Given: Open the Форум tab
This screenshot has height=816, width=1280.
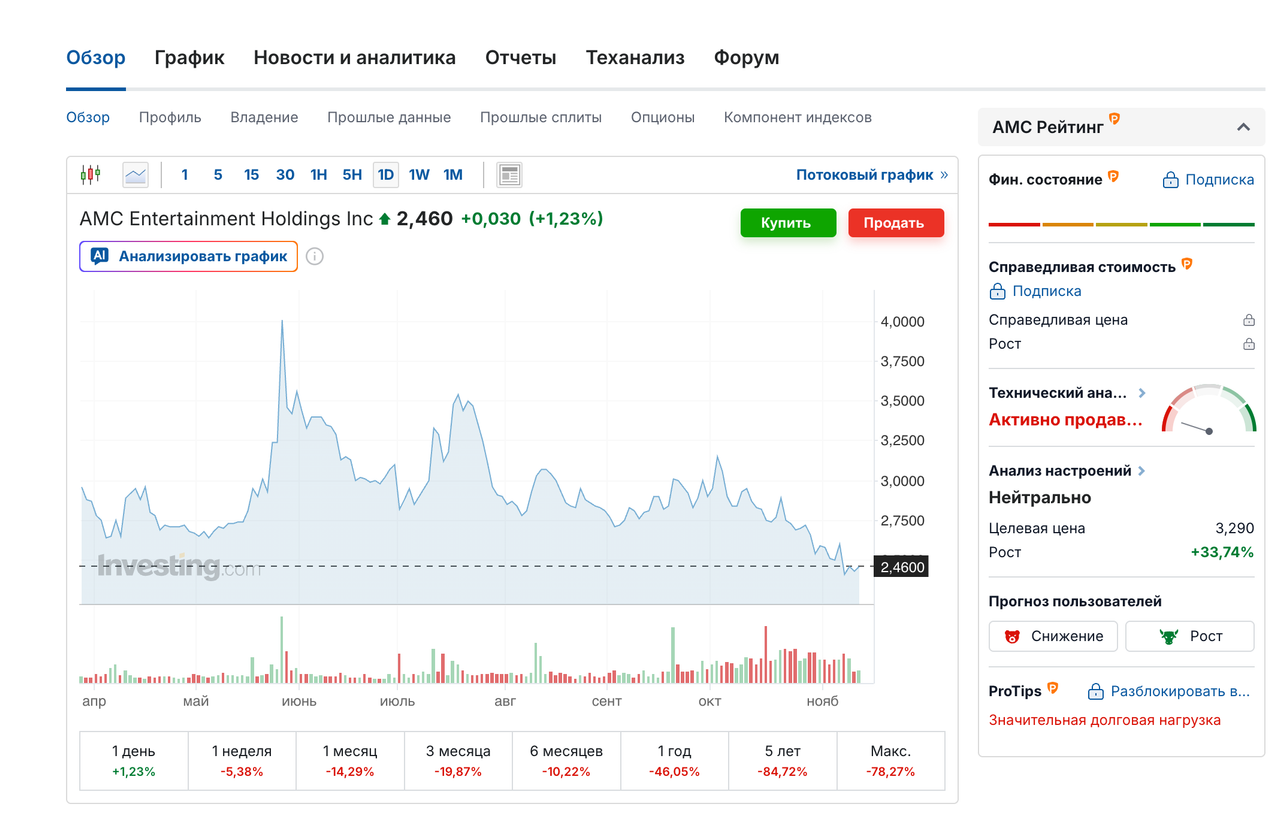Looking at the screenshot, I should click(746, 58).
